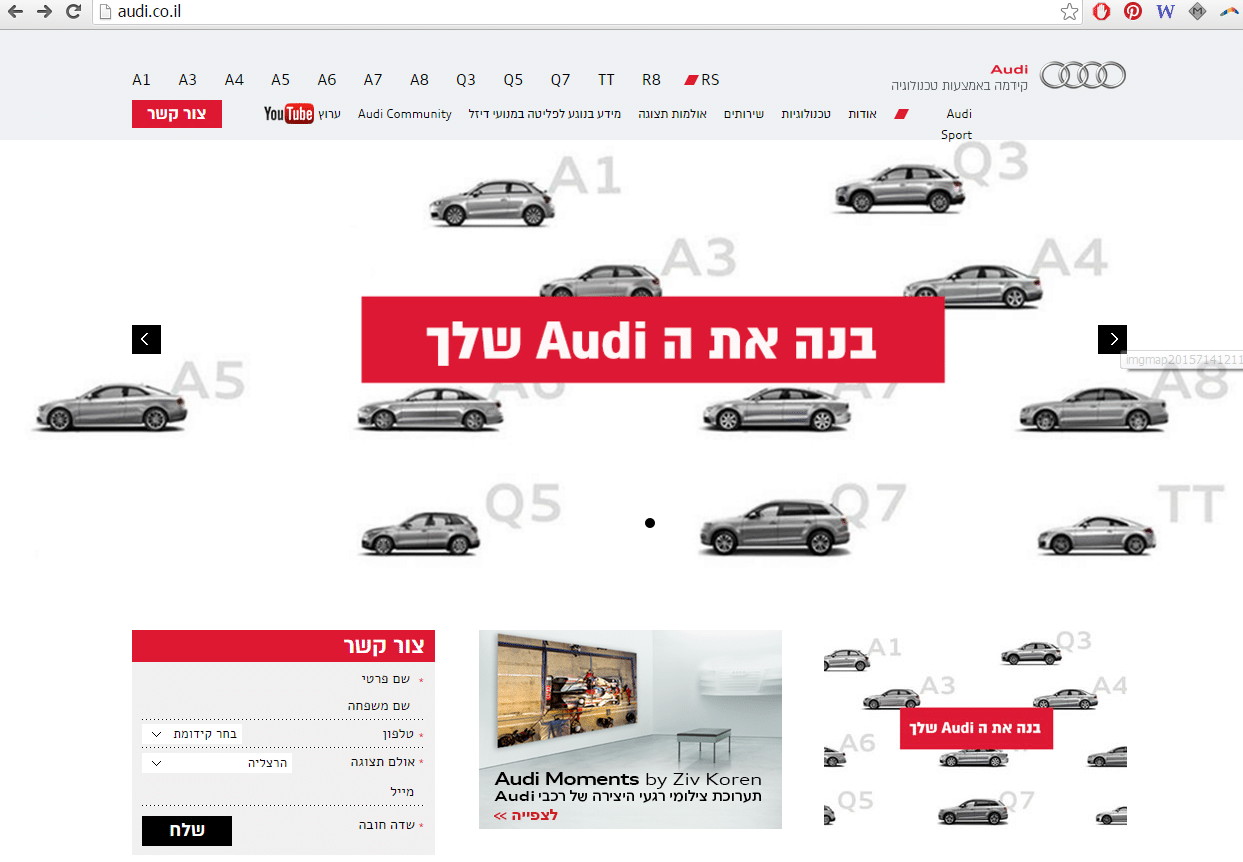Click the address bar showing audi.co.il

[575, 12]
